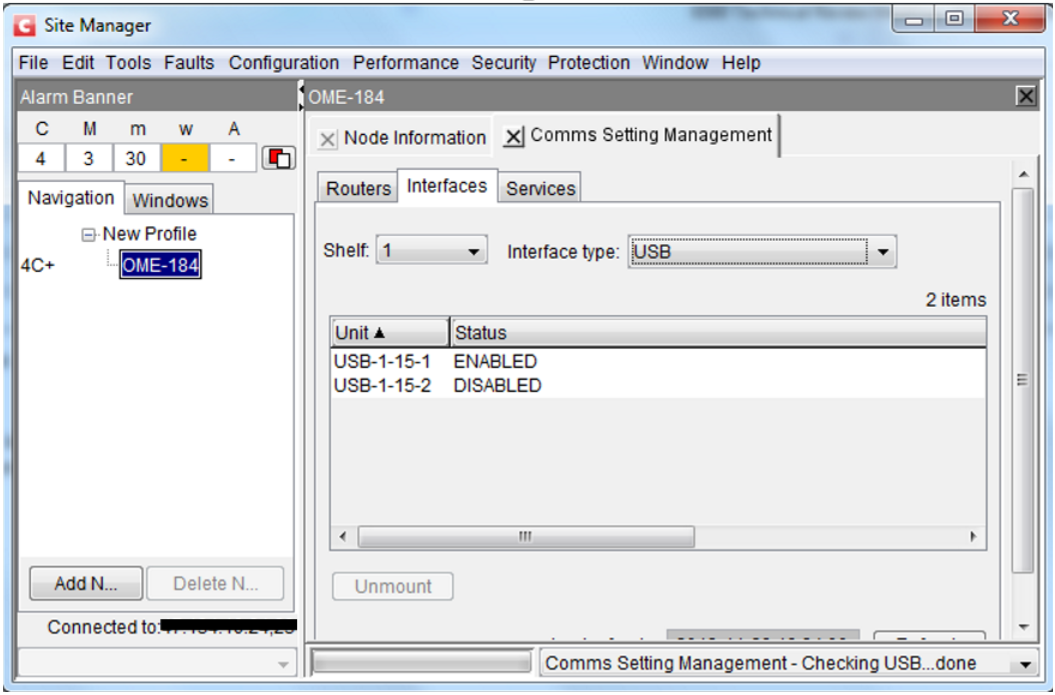This screenshot has height=695, width=1055.
Task: Open the Interface type USB dropdown
Action: pos(882,252)
